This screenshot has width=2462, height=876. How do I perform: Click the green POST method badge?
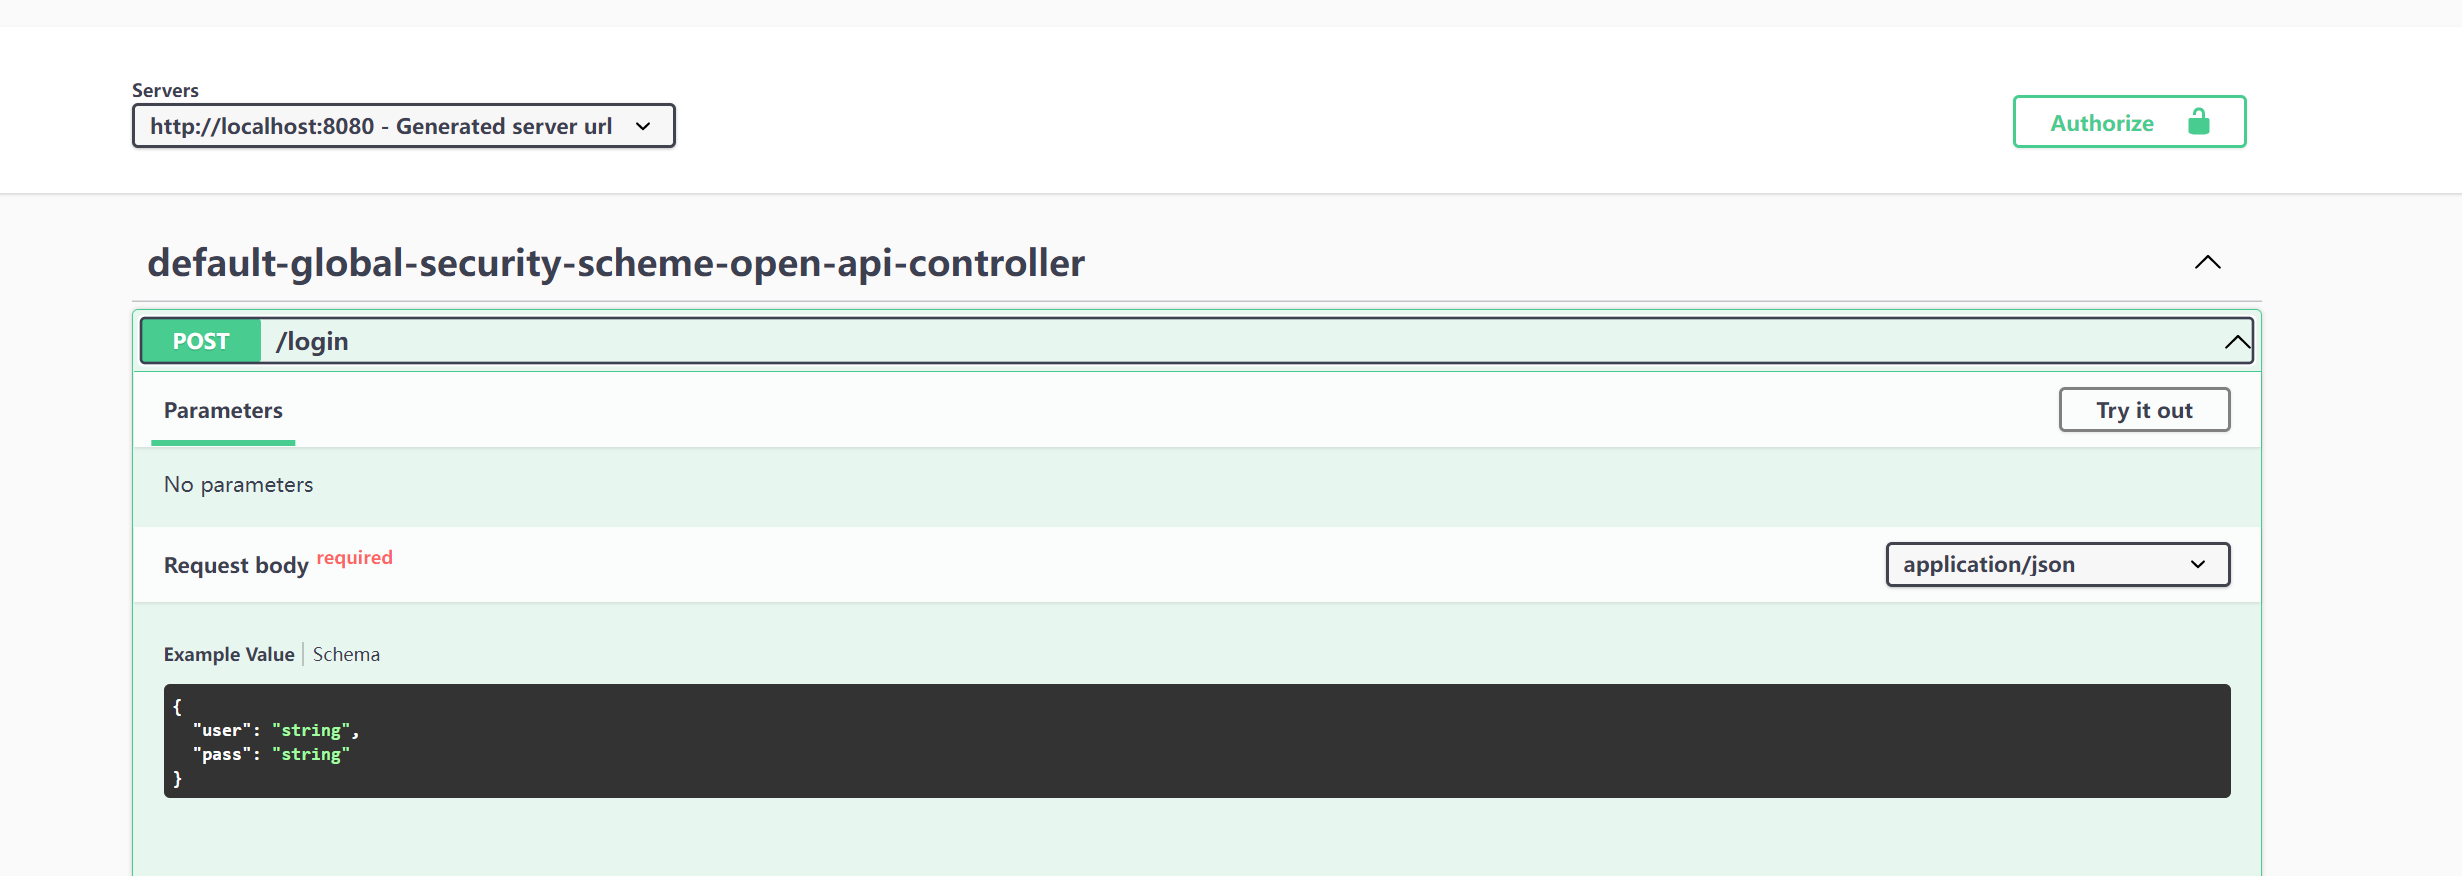[x=201, y=341]
